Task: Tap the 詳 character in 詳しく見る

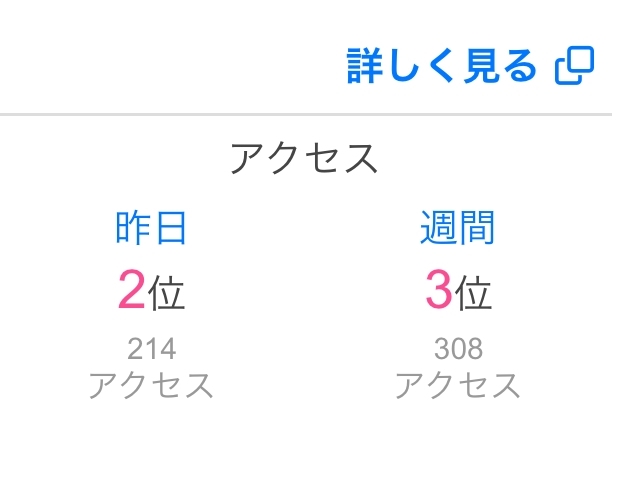Action: point(365,66)
